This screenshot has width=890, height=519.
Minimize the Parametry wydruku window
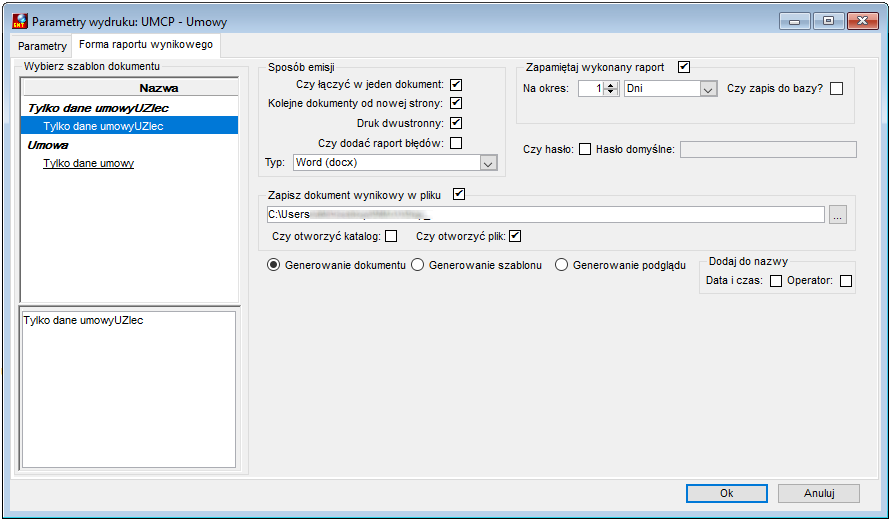point(795,22)
